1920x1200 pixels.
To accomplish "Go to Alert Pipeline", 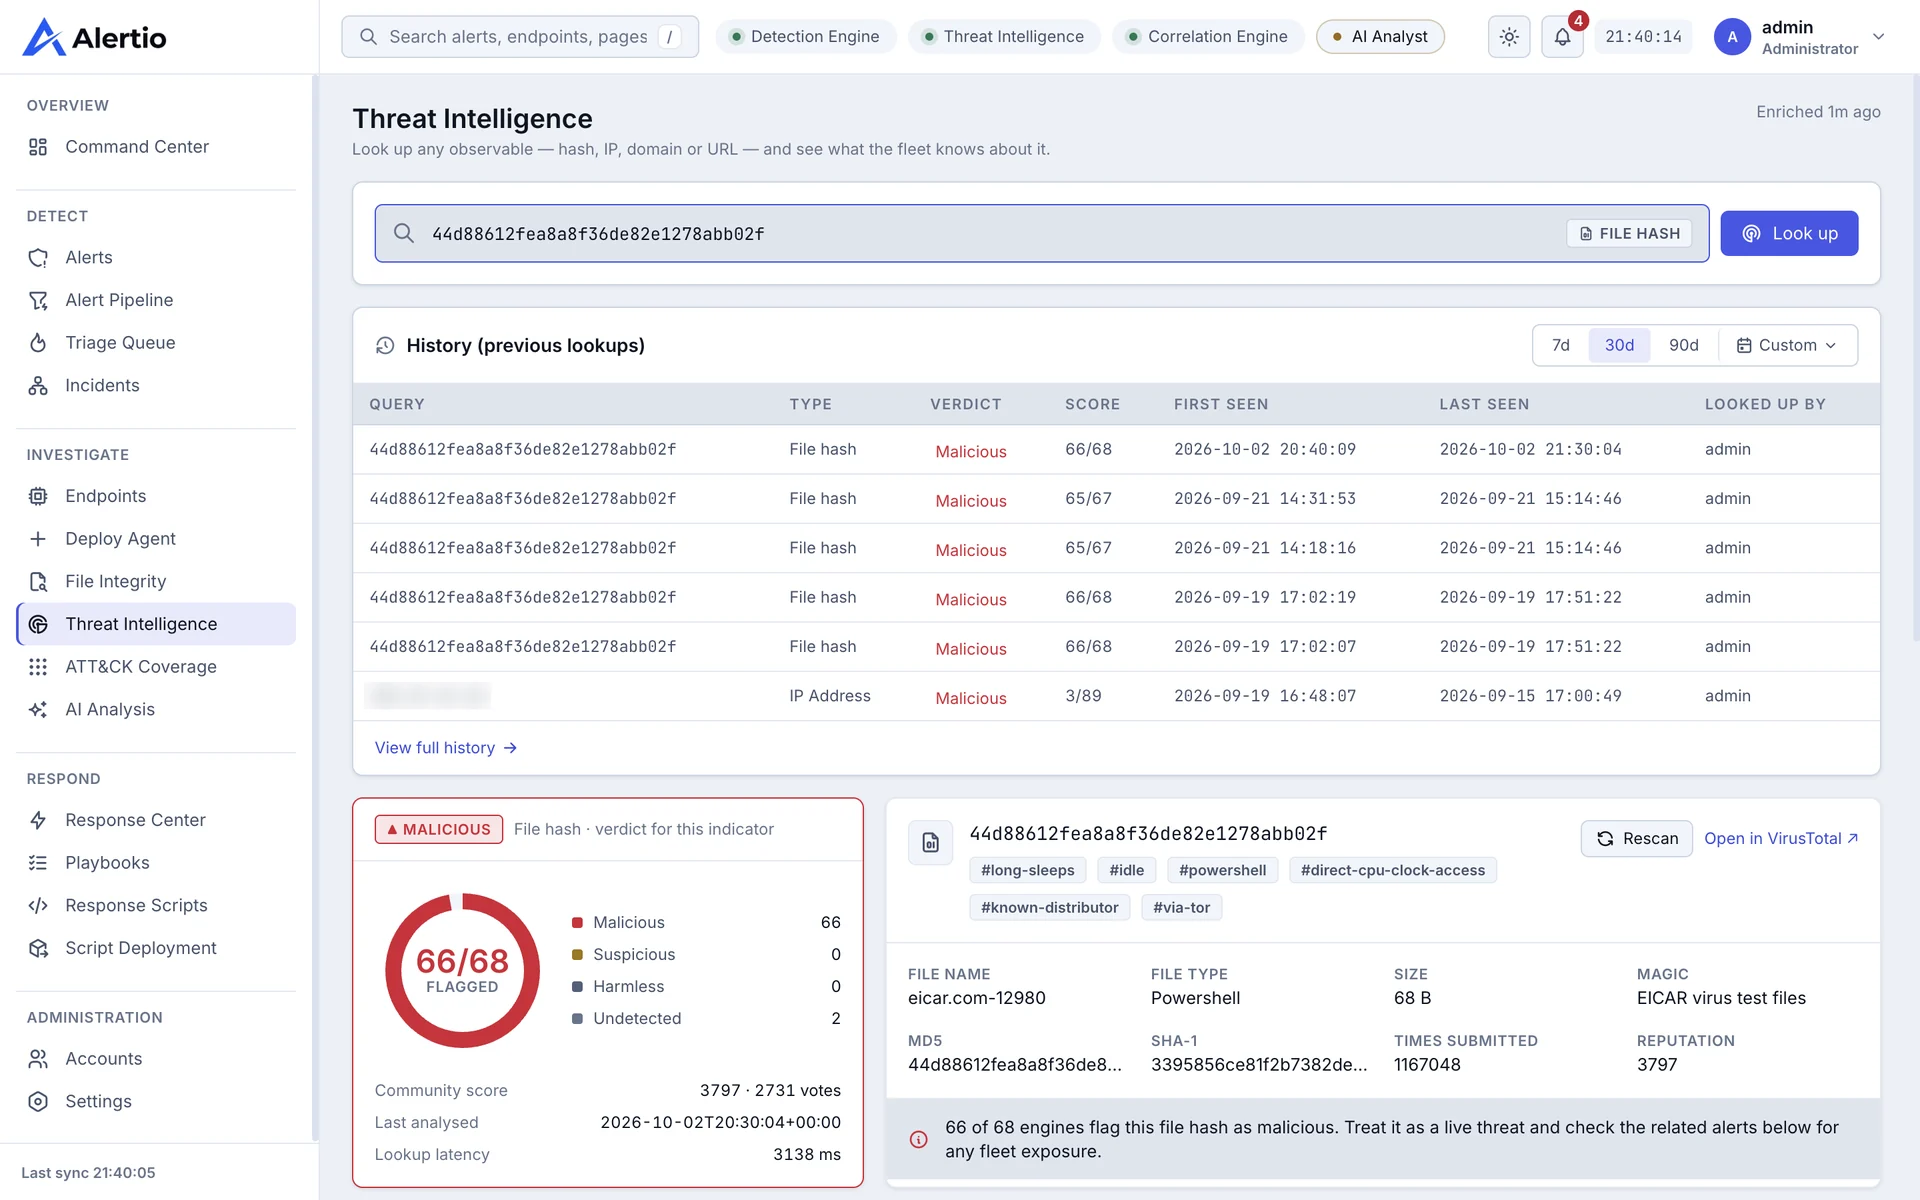I will [x=156, y=300].
